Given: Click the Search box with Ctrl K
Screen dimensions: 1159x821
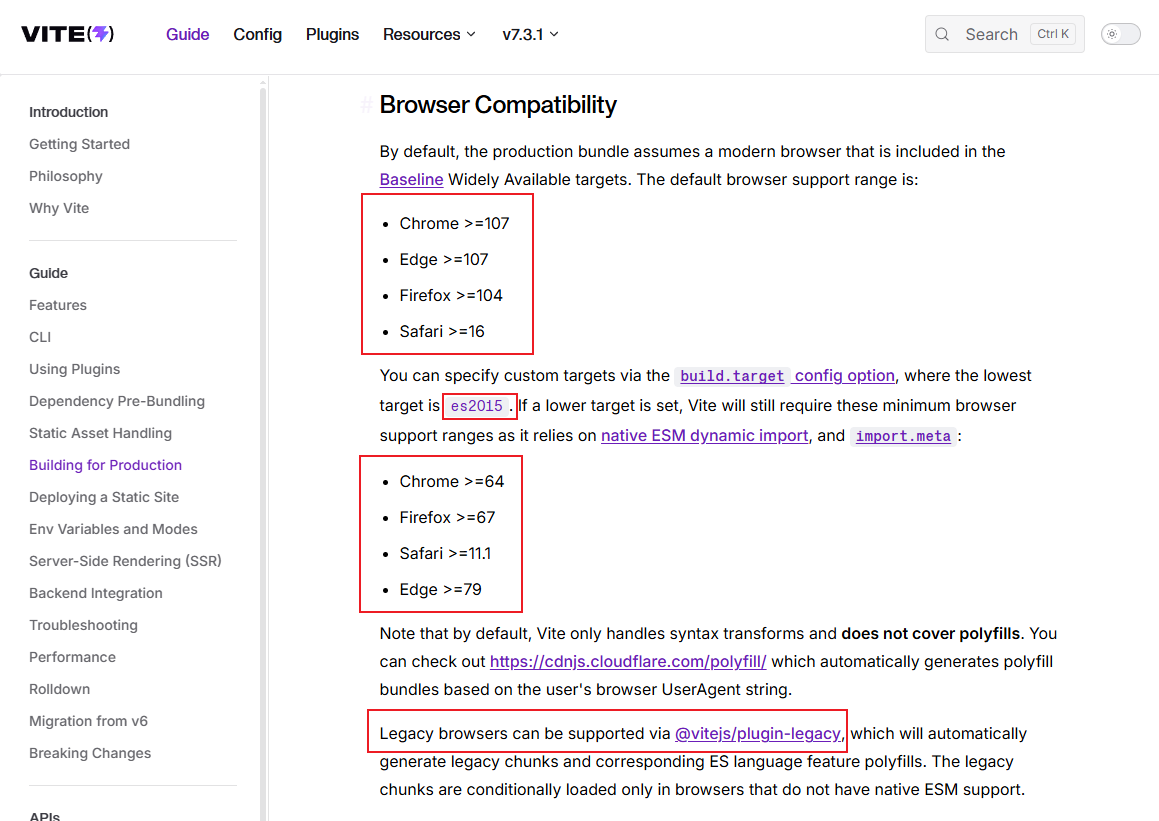Looking at the screenshot, I should (1004, 34).
